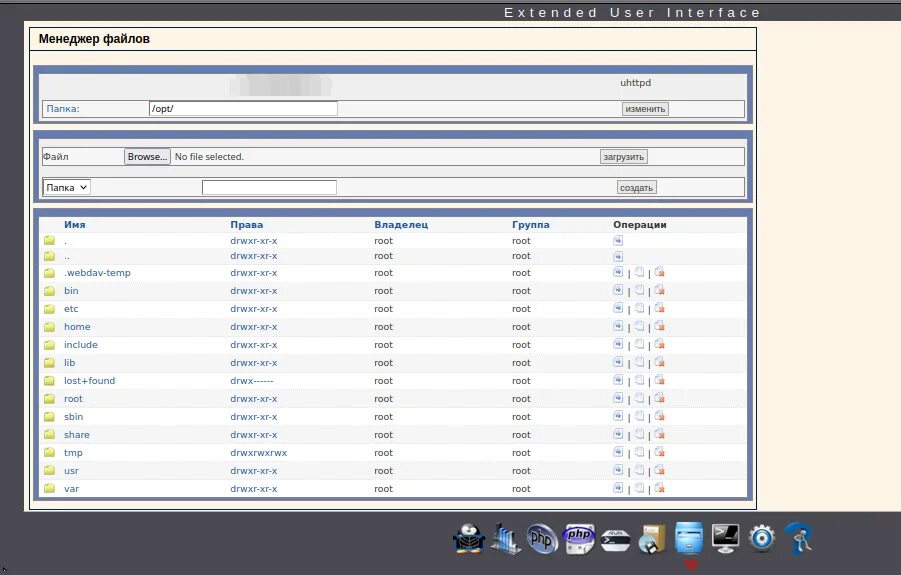Screen dimensions: 901x575
Task: Open the .webdav-temp folder link
Action: [x=97, y=273]
